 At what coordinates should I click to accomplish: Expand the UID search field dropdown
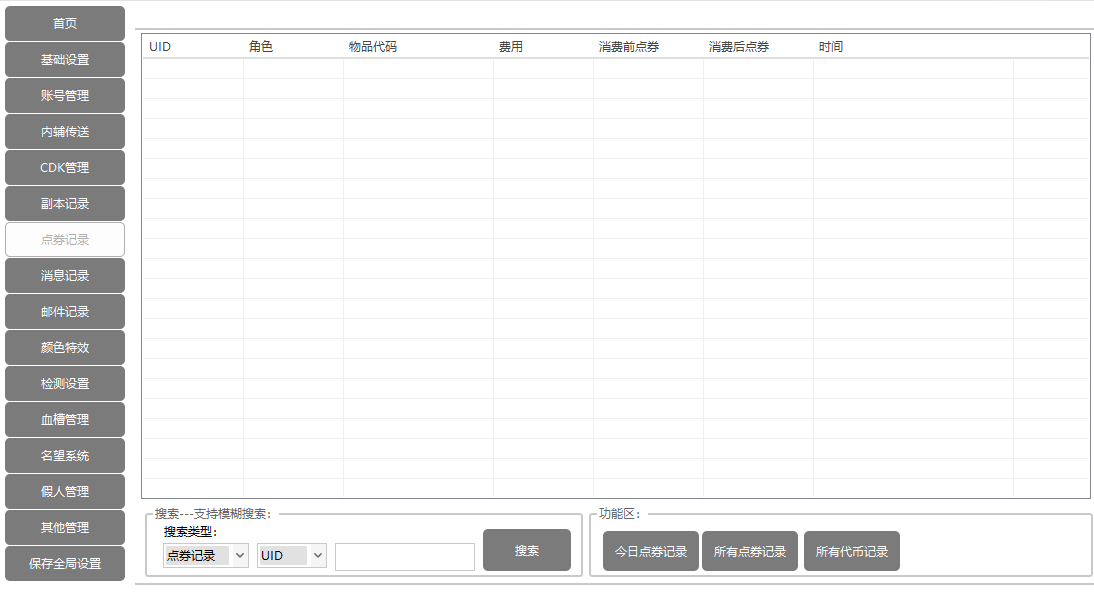pyautogui.click(x=292, y=556)
